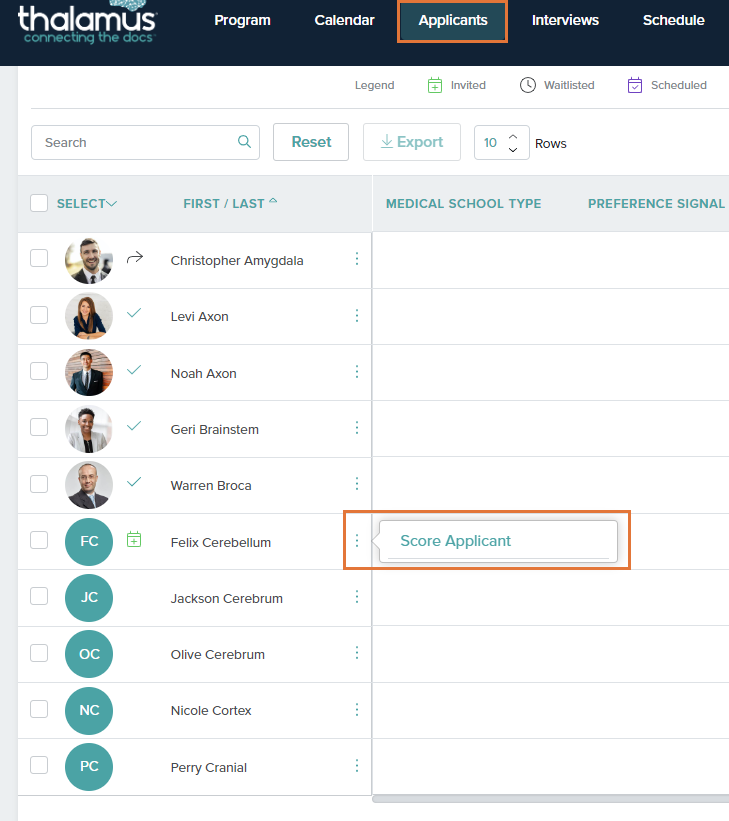The image size is (729, 821).
Task: Choose Score Applicant from the context menu
Action: coord(455,540)
